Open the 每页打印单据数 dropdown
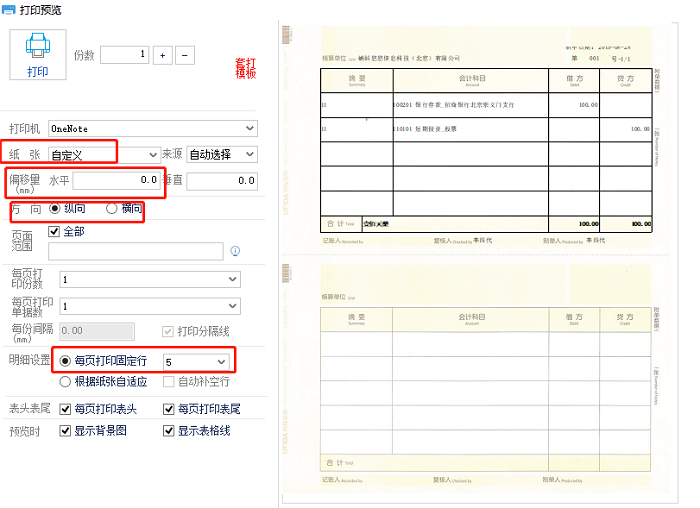The height and width of the screenshot is (508, 700). tap(149, 306)
